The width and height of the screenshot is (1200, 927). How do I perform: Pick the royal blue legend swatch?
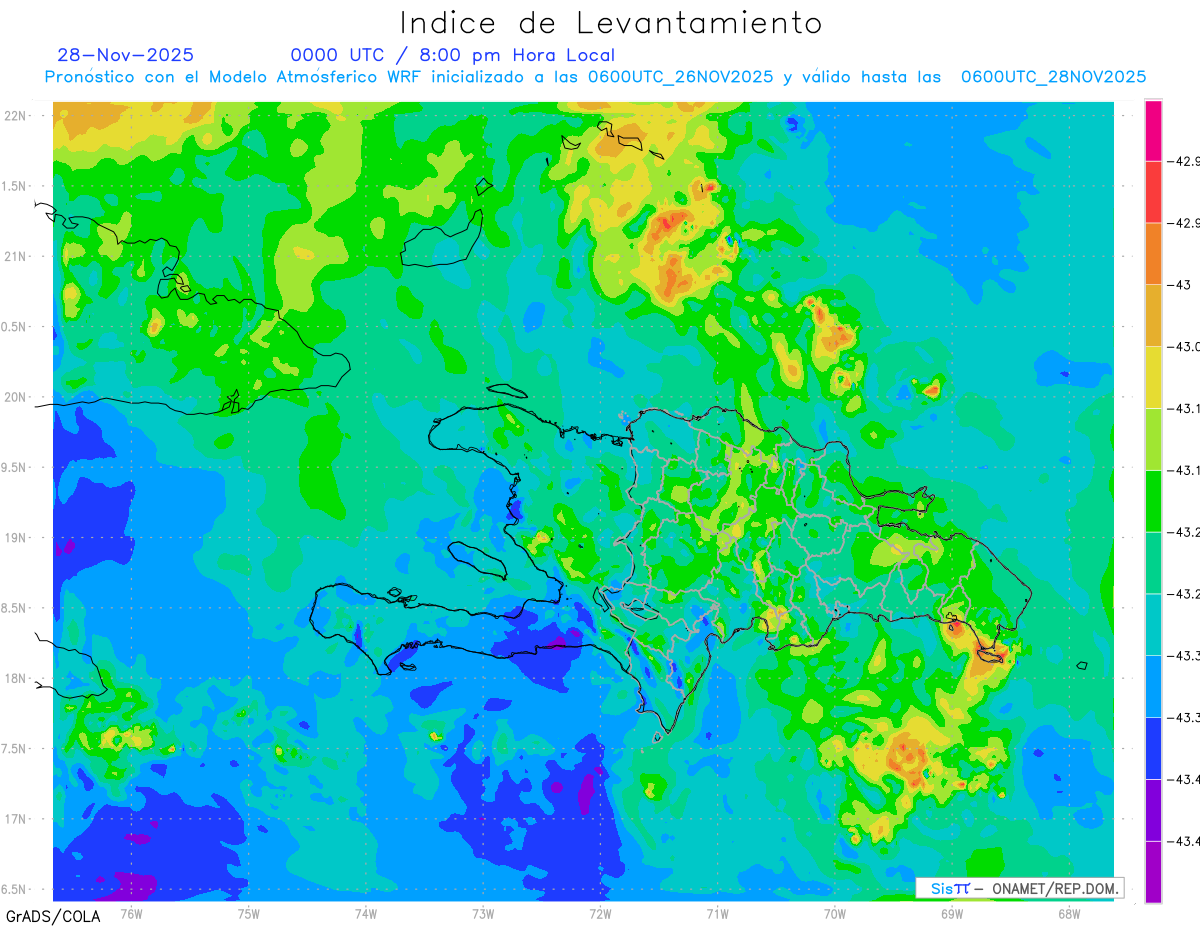tap(1153, 747)
